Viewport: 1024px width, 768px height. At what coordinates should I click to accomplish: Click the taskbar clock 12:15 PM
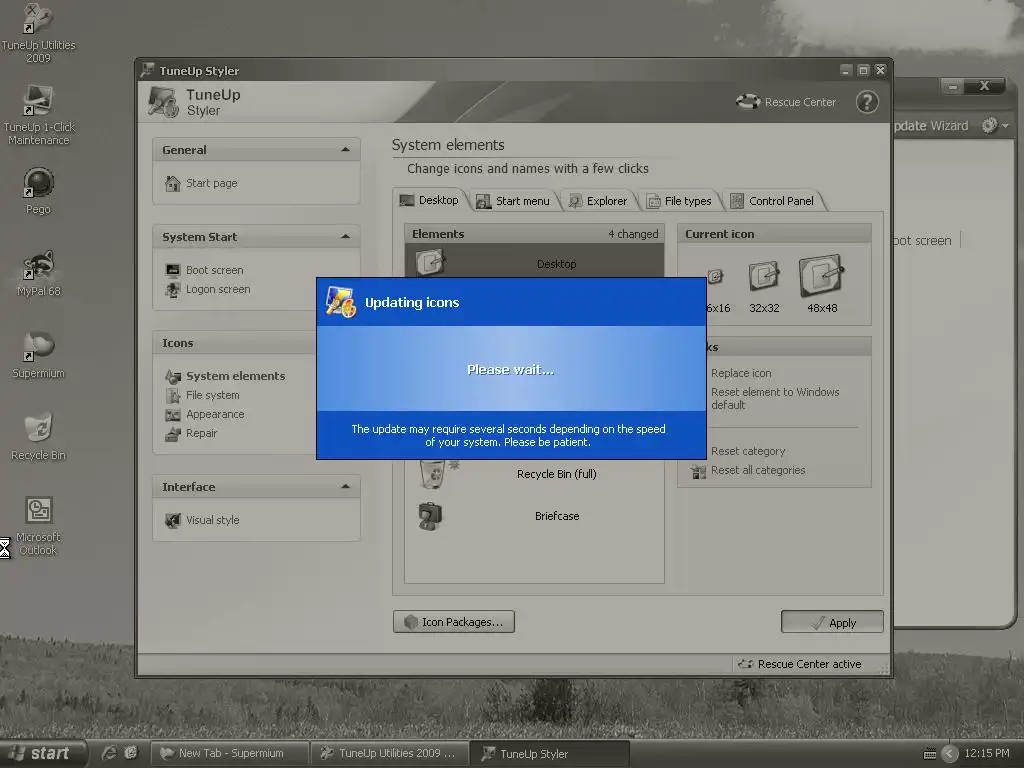click(x=986, y=753)
